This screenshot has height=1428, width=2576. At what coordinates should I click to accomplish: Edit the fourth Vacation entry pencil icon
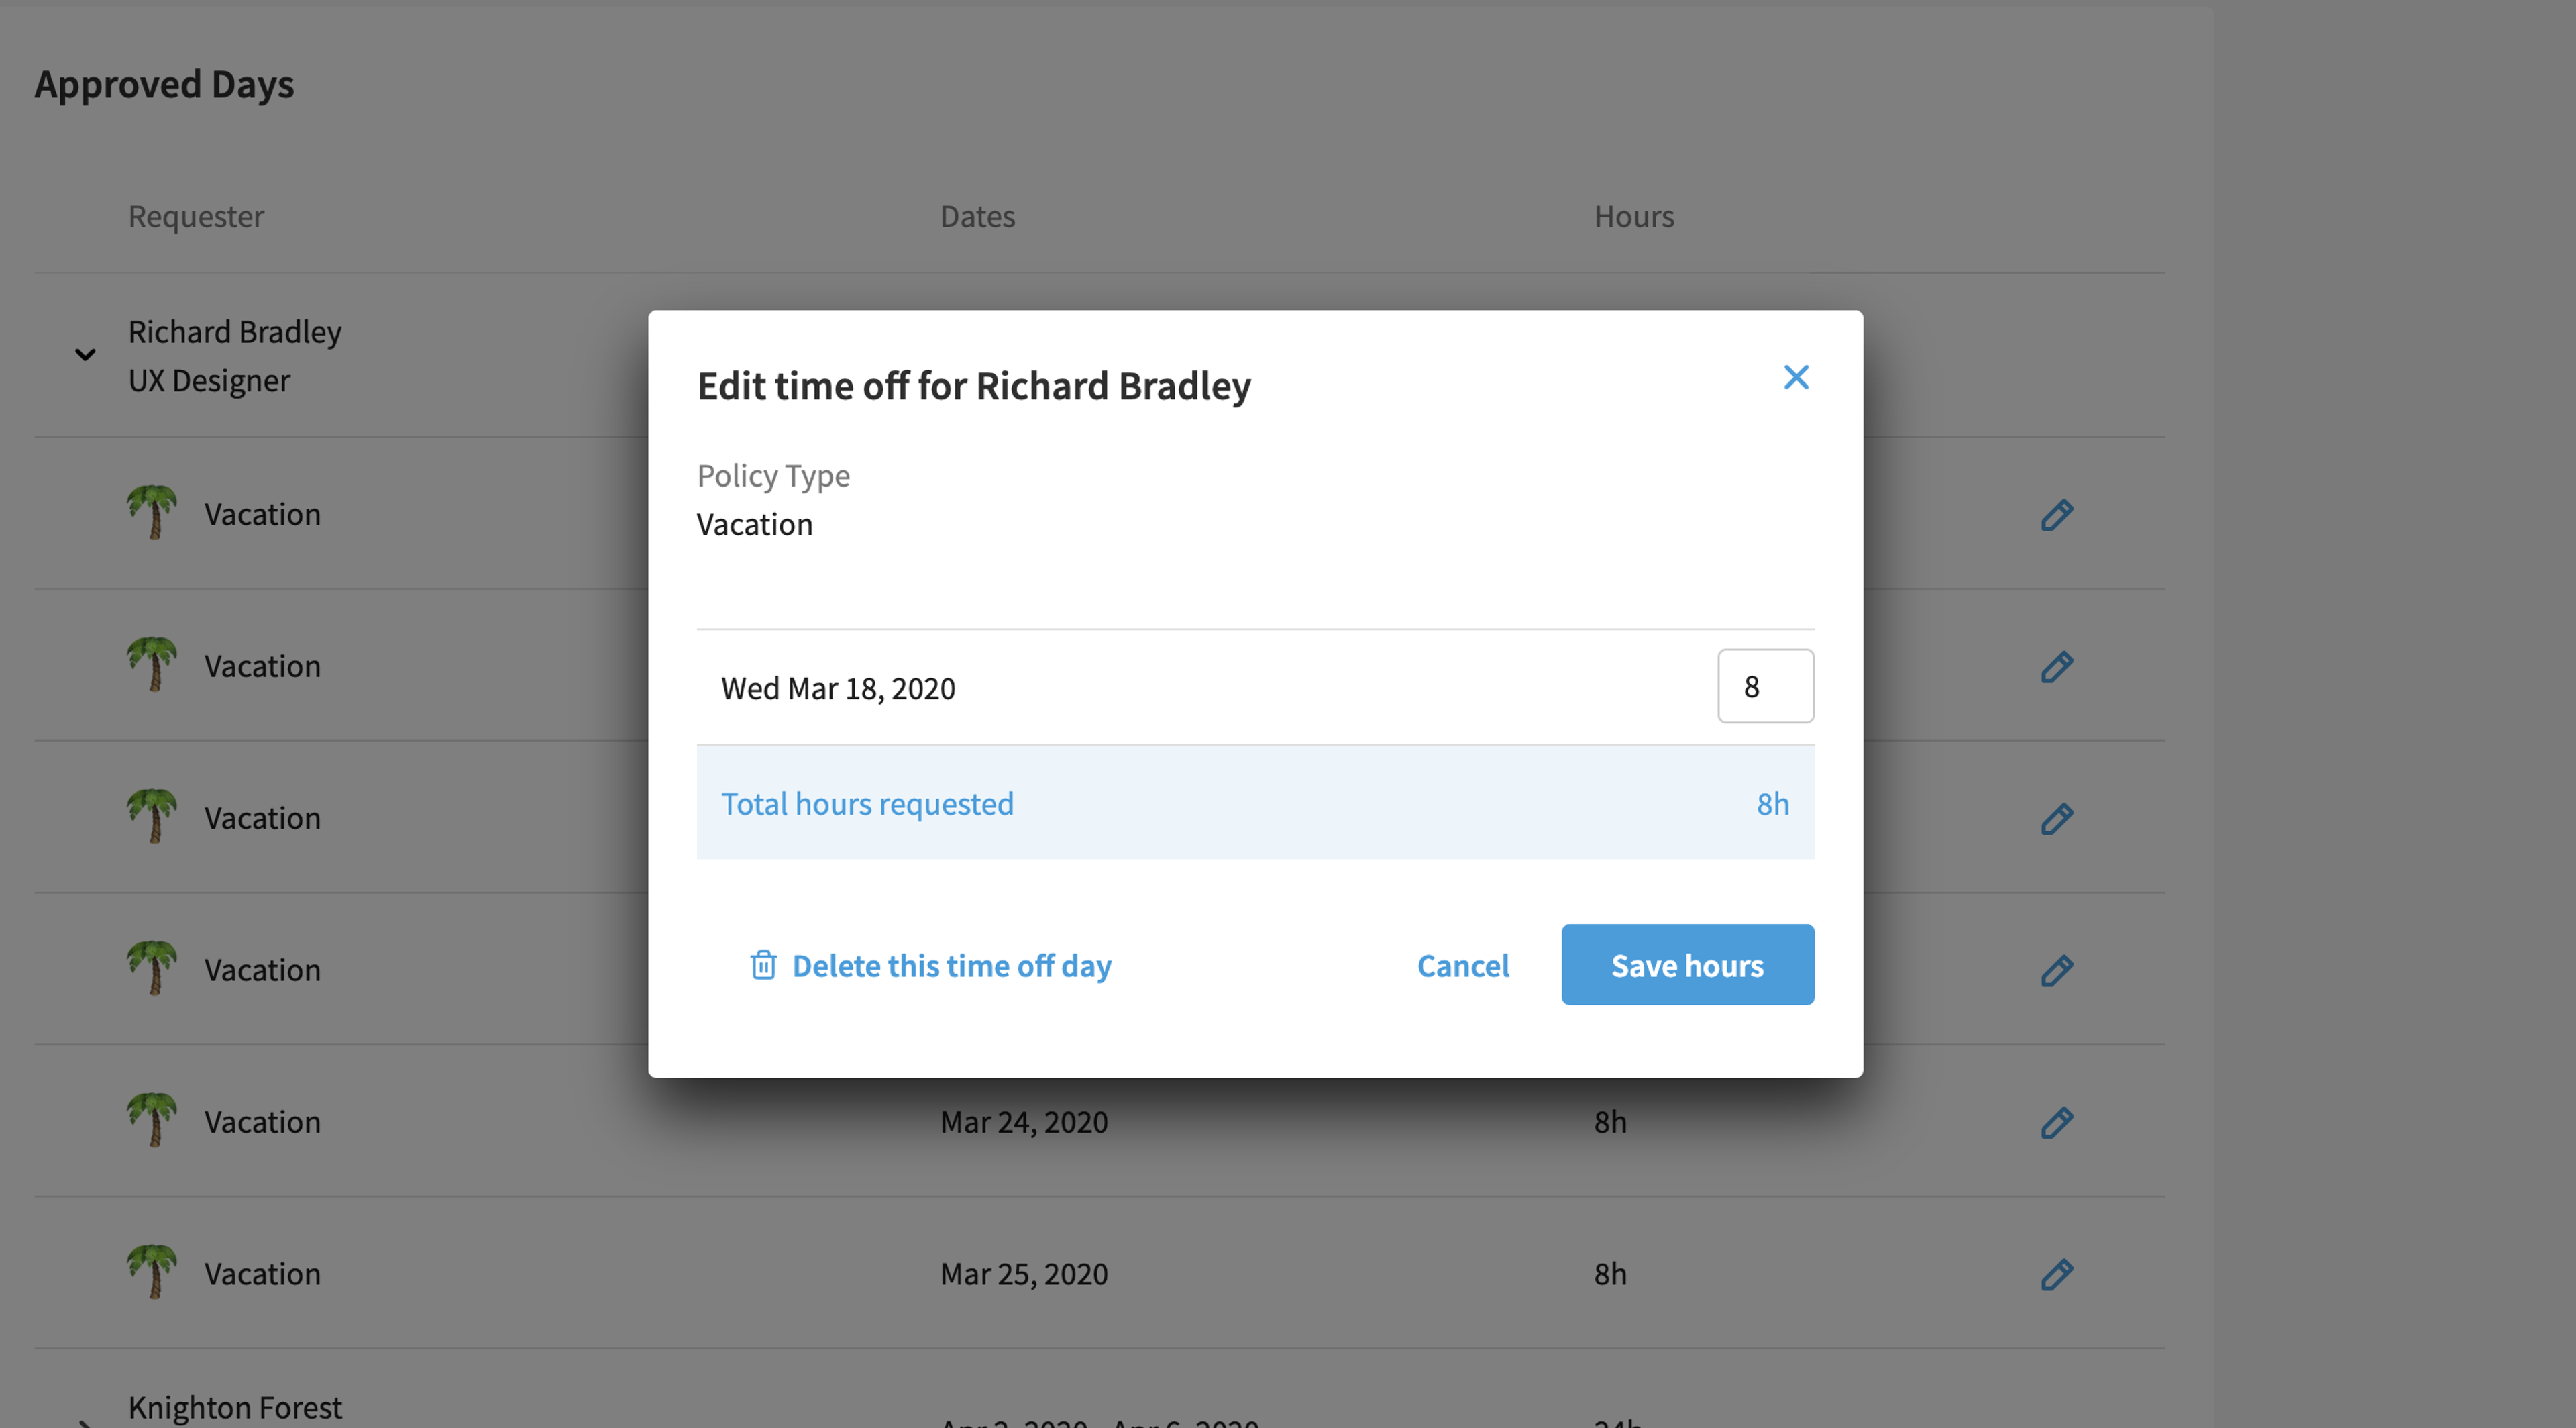tap(2056, 971)
